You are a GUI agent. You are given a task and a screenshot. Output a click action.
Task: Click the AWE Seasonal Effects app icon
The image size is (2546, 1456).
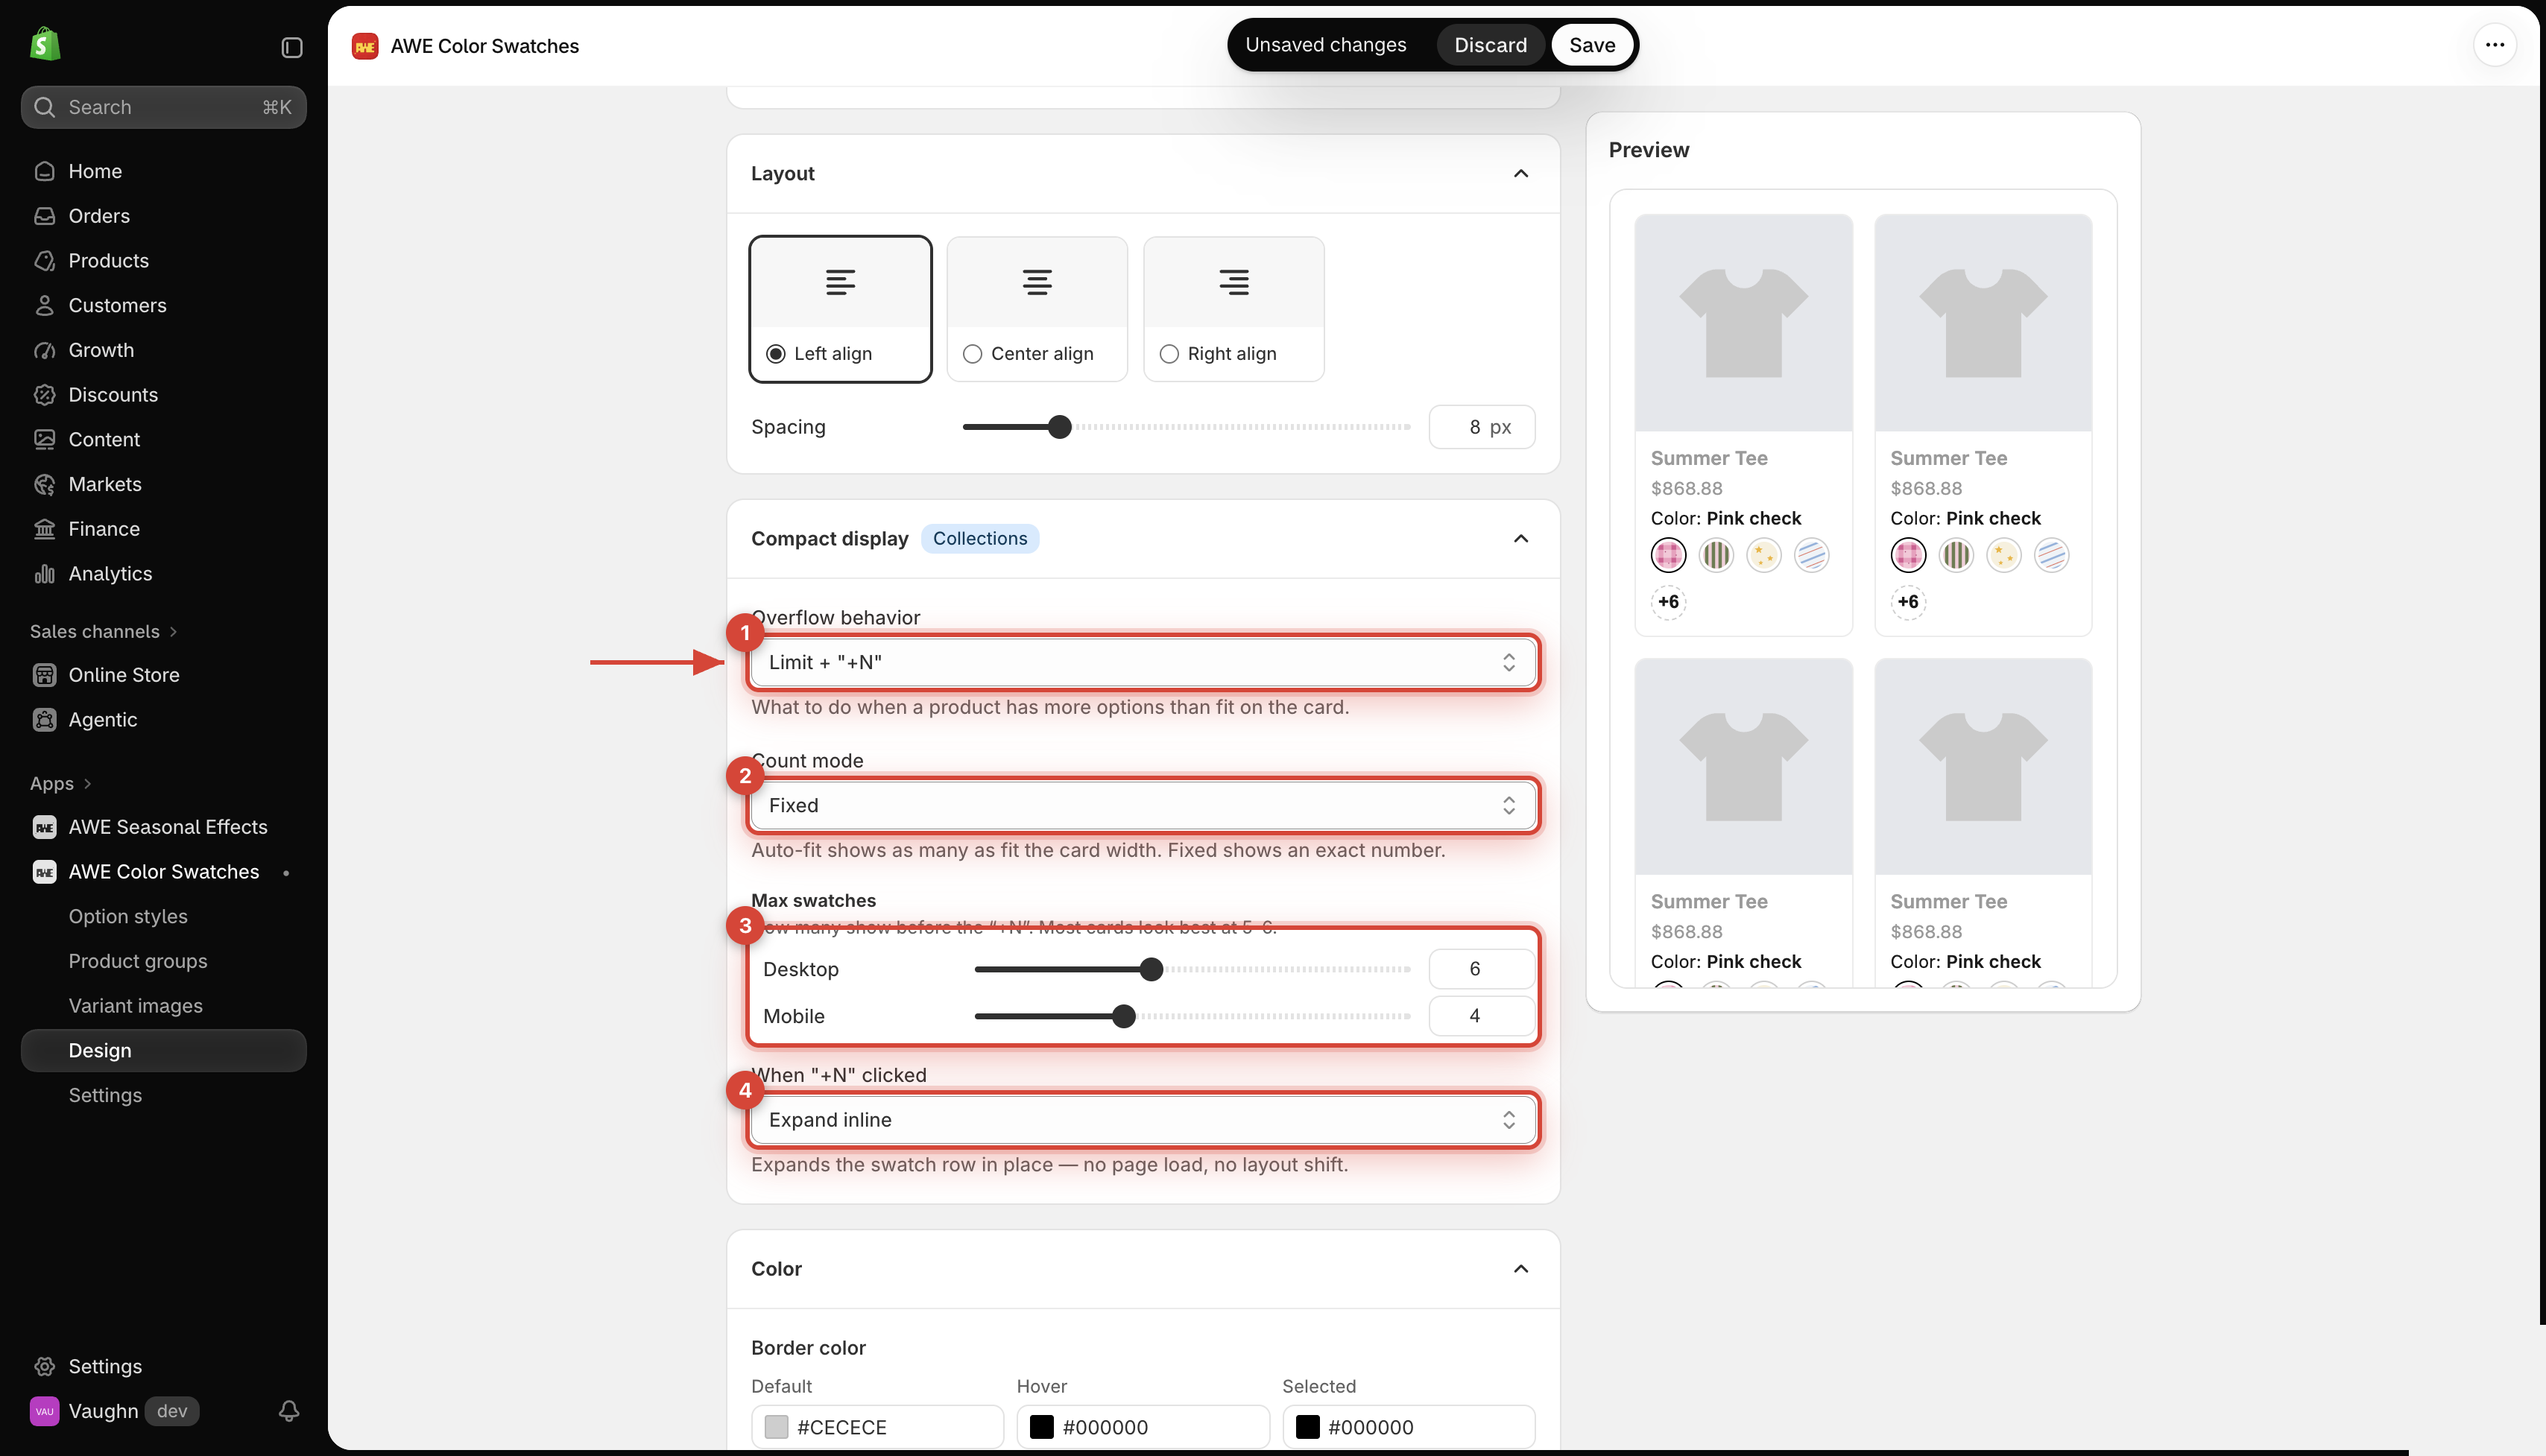coord(44,827)
